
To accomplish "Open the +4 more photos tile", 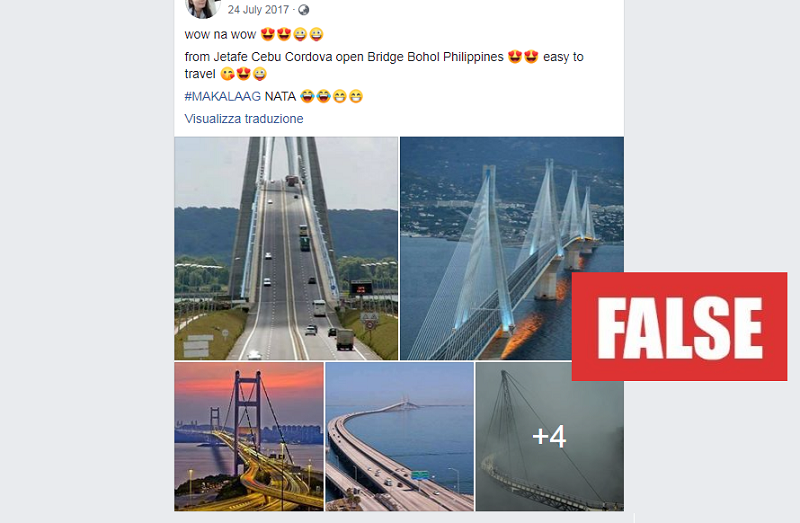I will tap(549, 437).
